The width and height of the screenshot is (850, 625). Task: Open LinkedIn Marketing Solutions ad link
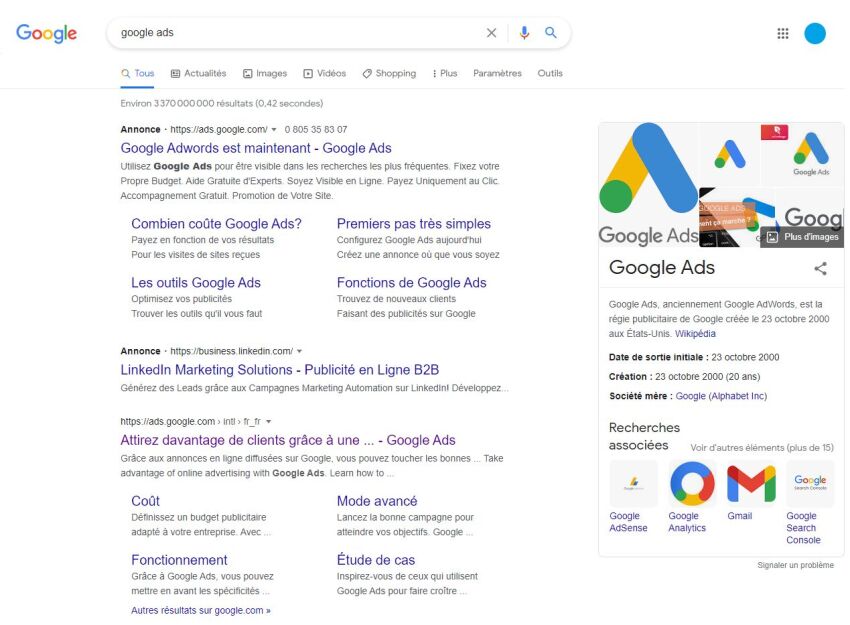(279, 370)
